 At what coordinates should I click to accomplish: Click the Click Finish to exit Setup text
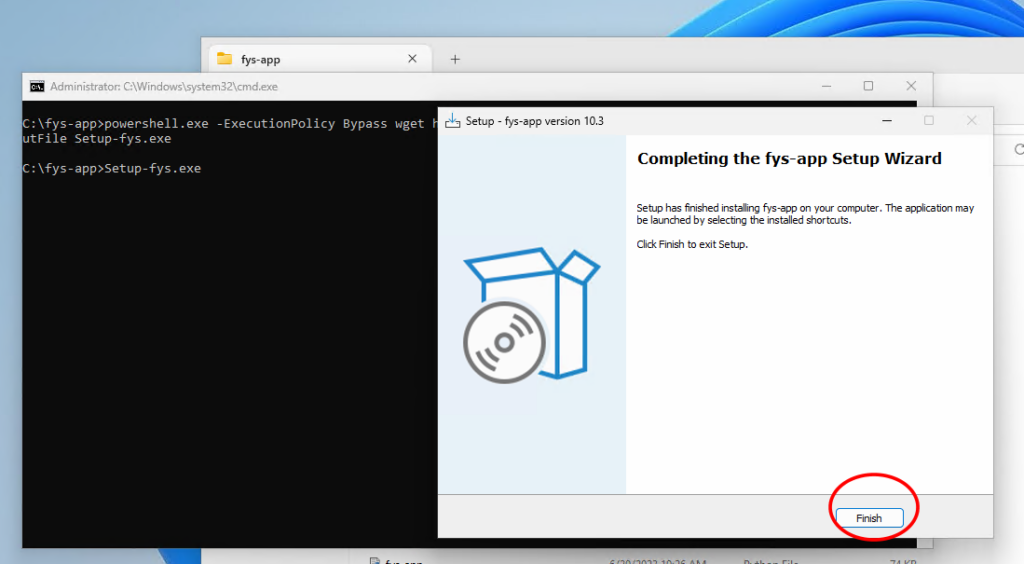692,244
